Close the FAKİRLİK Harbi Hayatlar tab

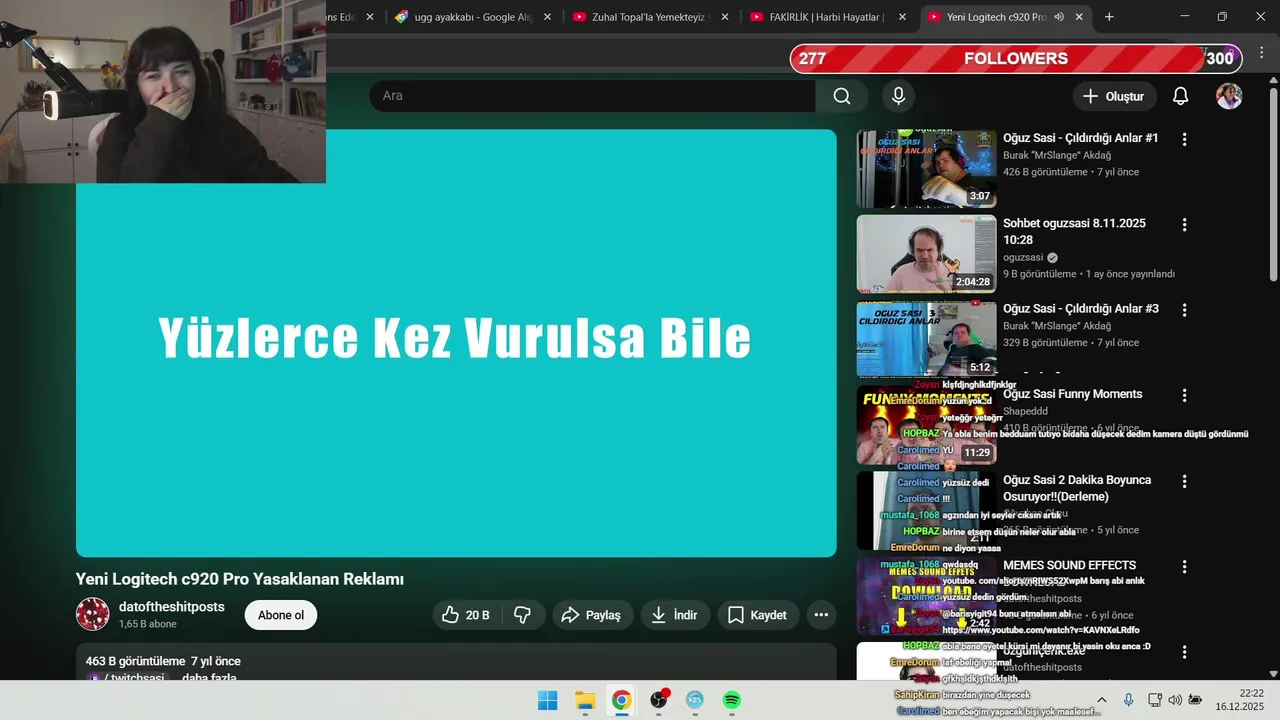[x=902, y=17]
